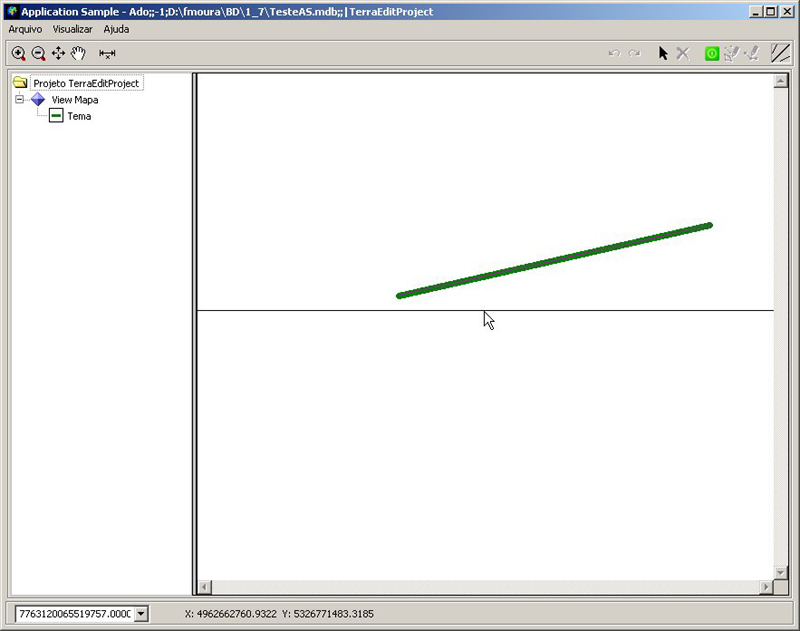Click the delete X toolbar icon

[x=683, y=53]
